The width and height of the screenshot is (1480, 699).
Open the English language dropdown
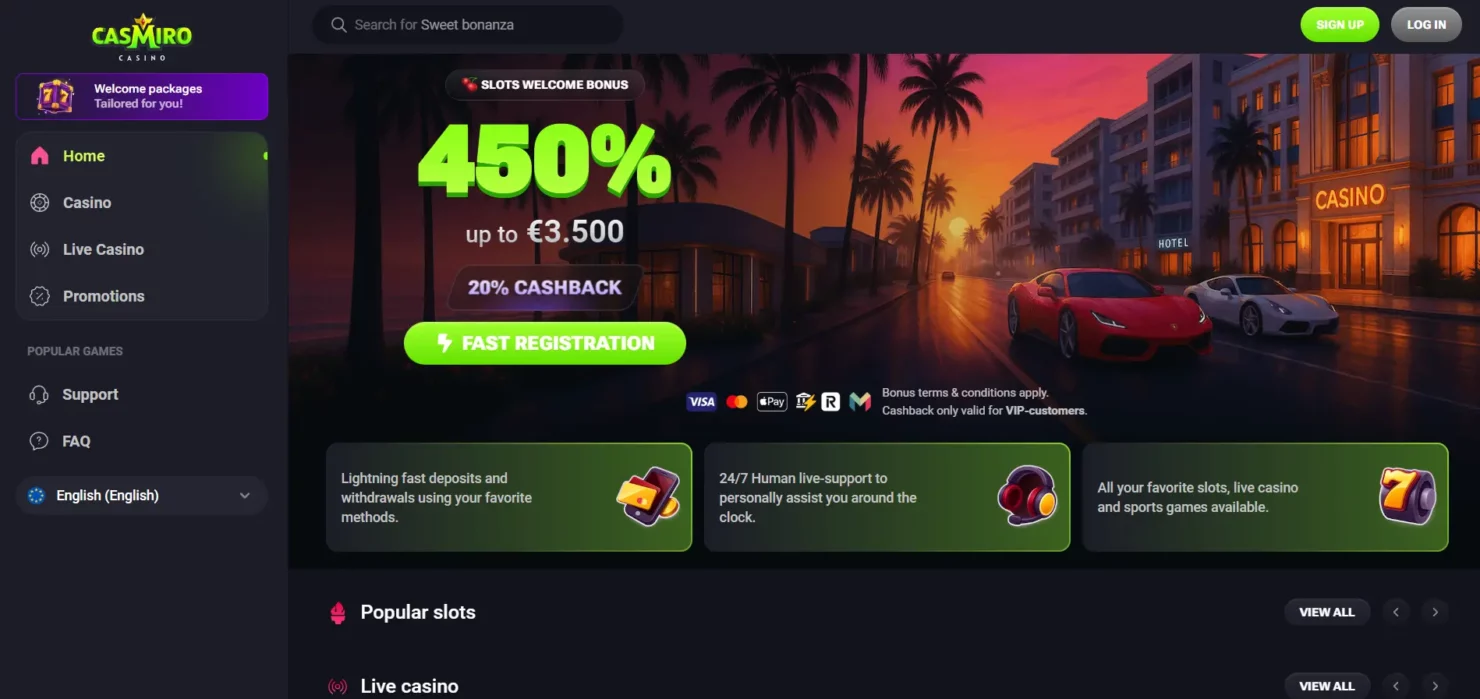click(x=141, y=496)
